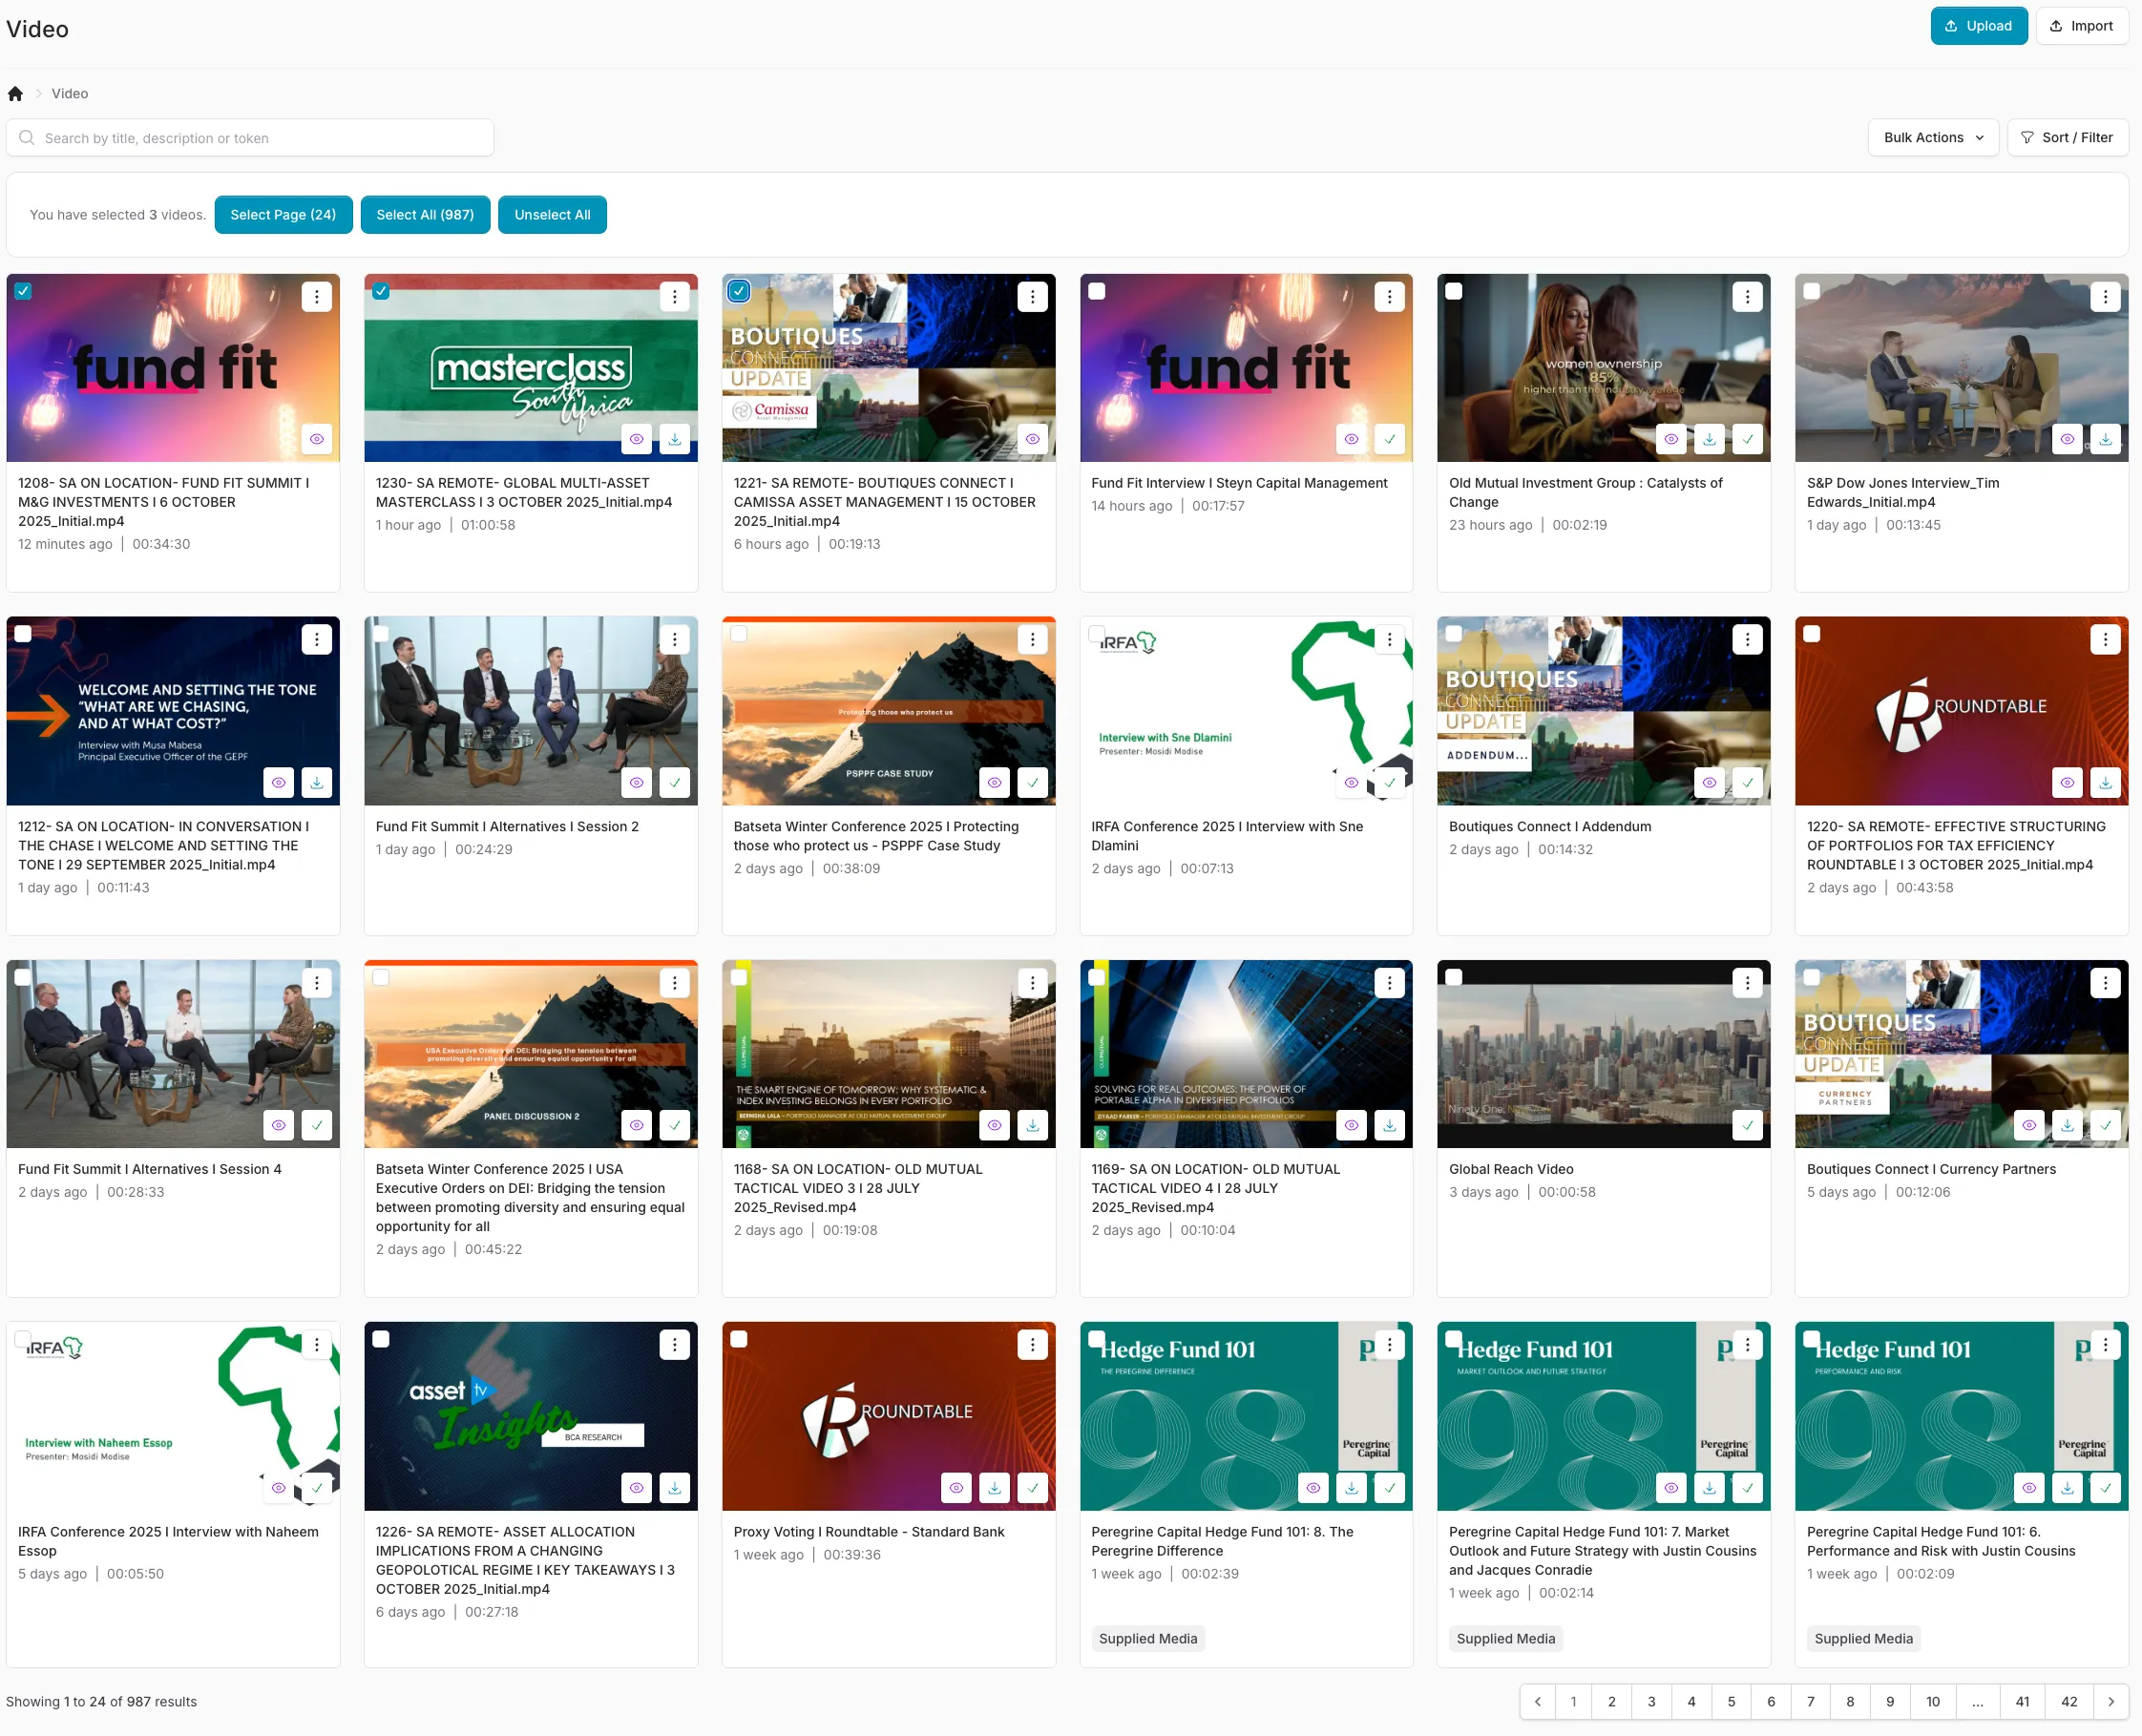
Task: Go to page 5 in pagination
Action: click(1731, 1701)
